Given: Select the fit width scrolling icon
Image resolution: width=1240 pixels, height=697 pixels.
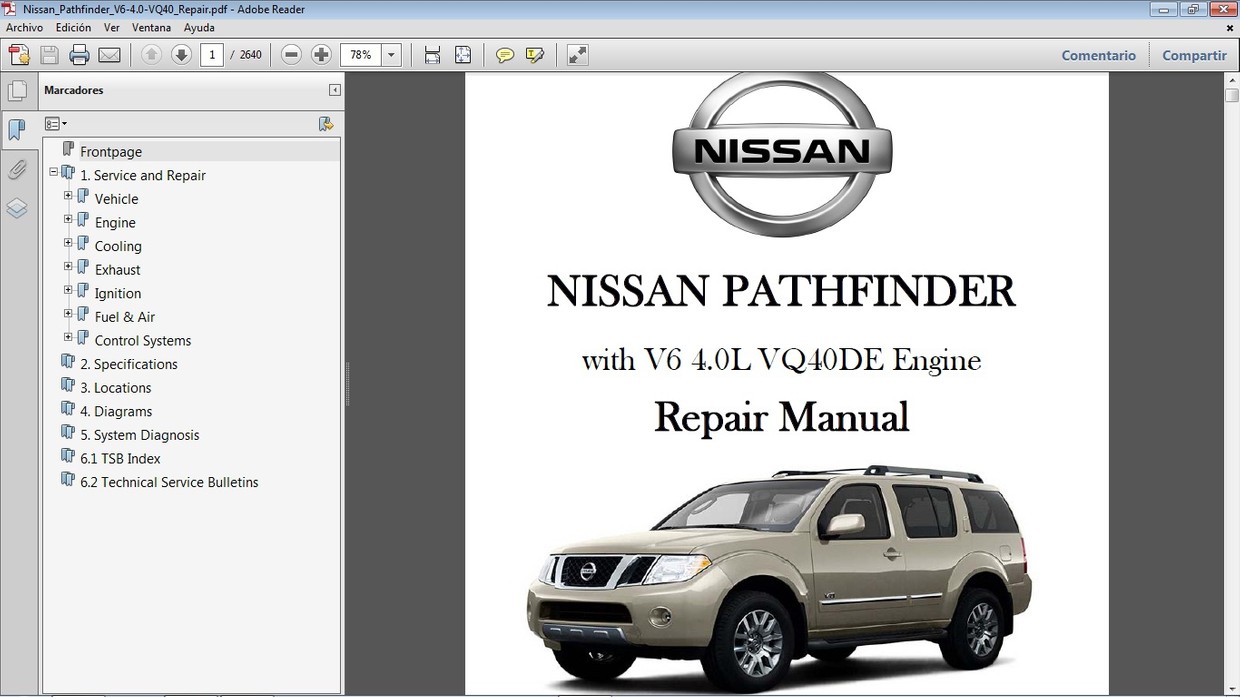Looking at the screenshot, I should (x=432, y=55).
